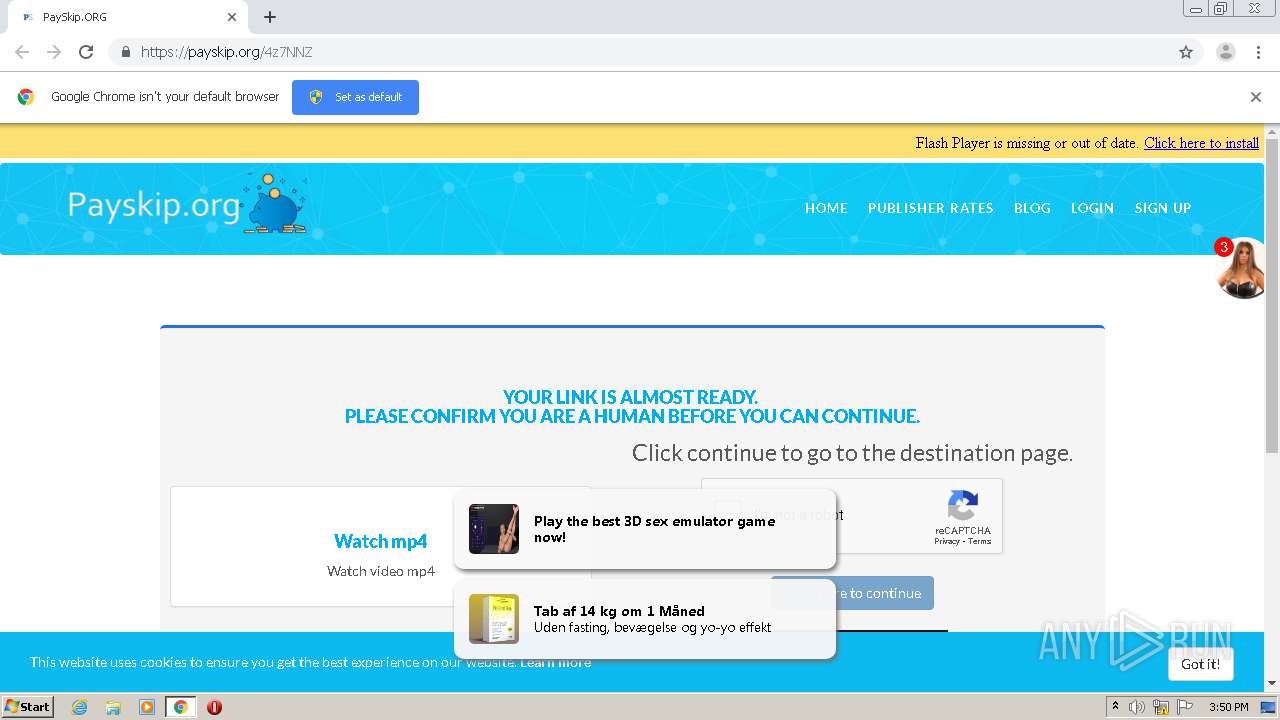Click the Watch mp4 link
This screenshot has height=720, width=1280.
coord(380,541)
